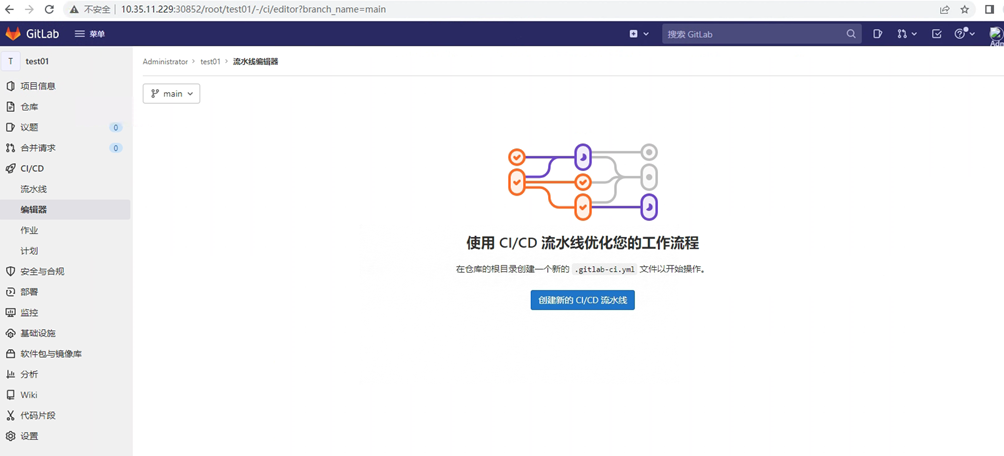Open the help question mark dropdown
The height and width of the screenshot is (456, 1004).
pyautogui.click(x=964, y=34)
